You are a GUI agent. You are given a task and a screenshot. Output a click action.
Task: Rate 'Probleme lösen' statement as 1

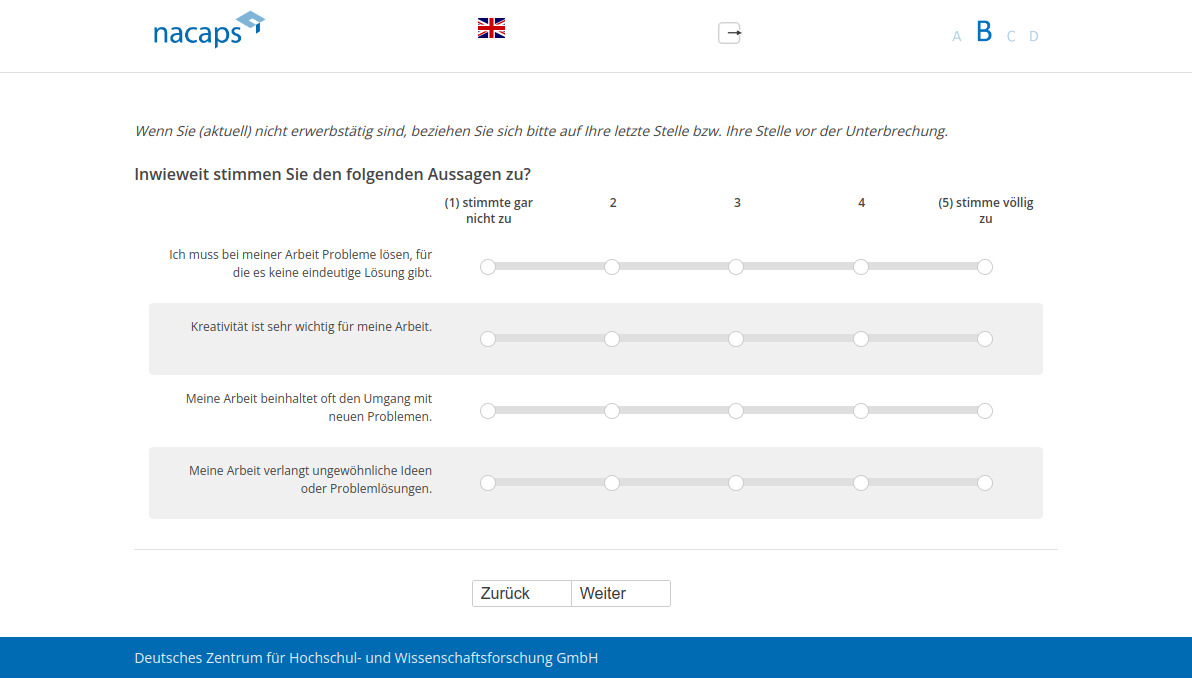tap(488, 267)
